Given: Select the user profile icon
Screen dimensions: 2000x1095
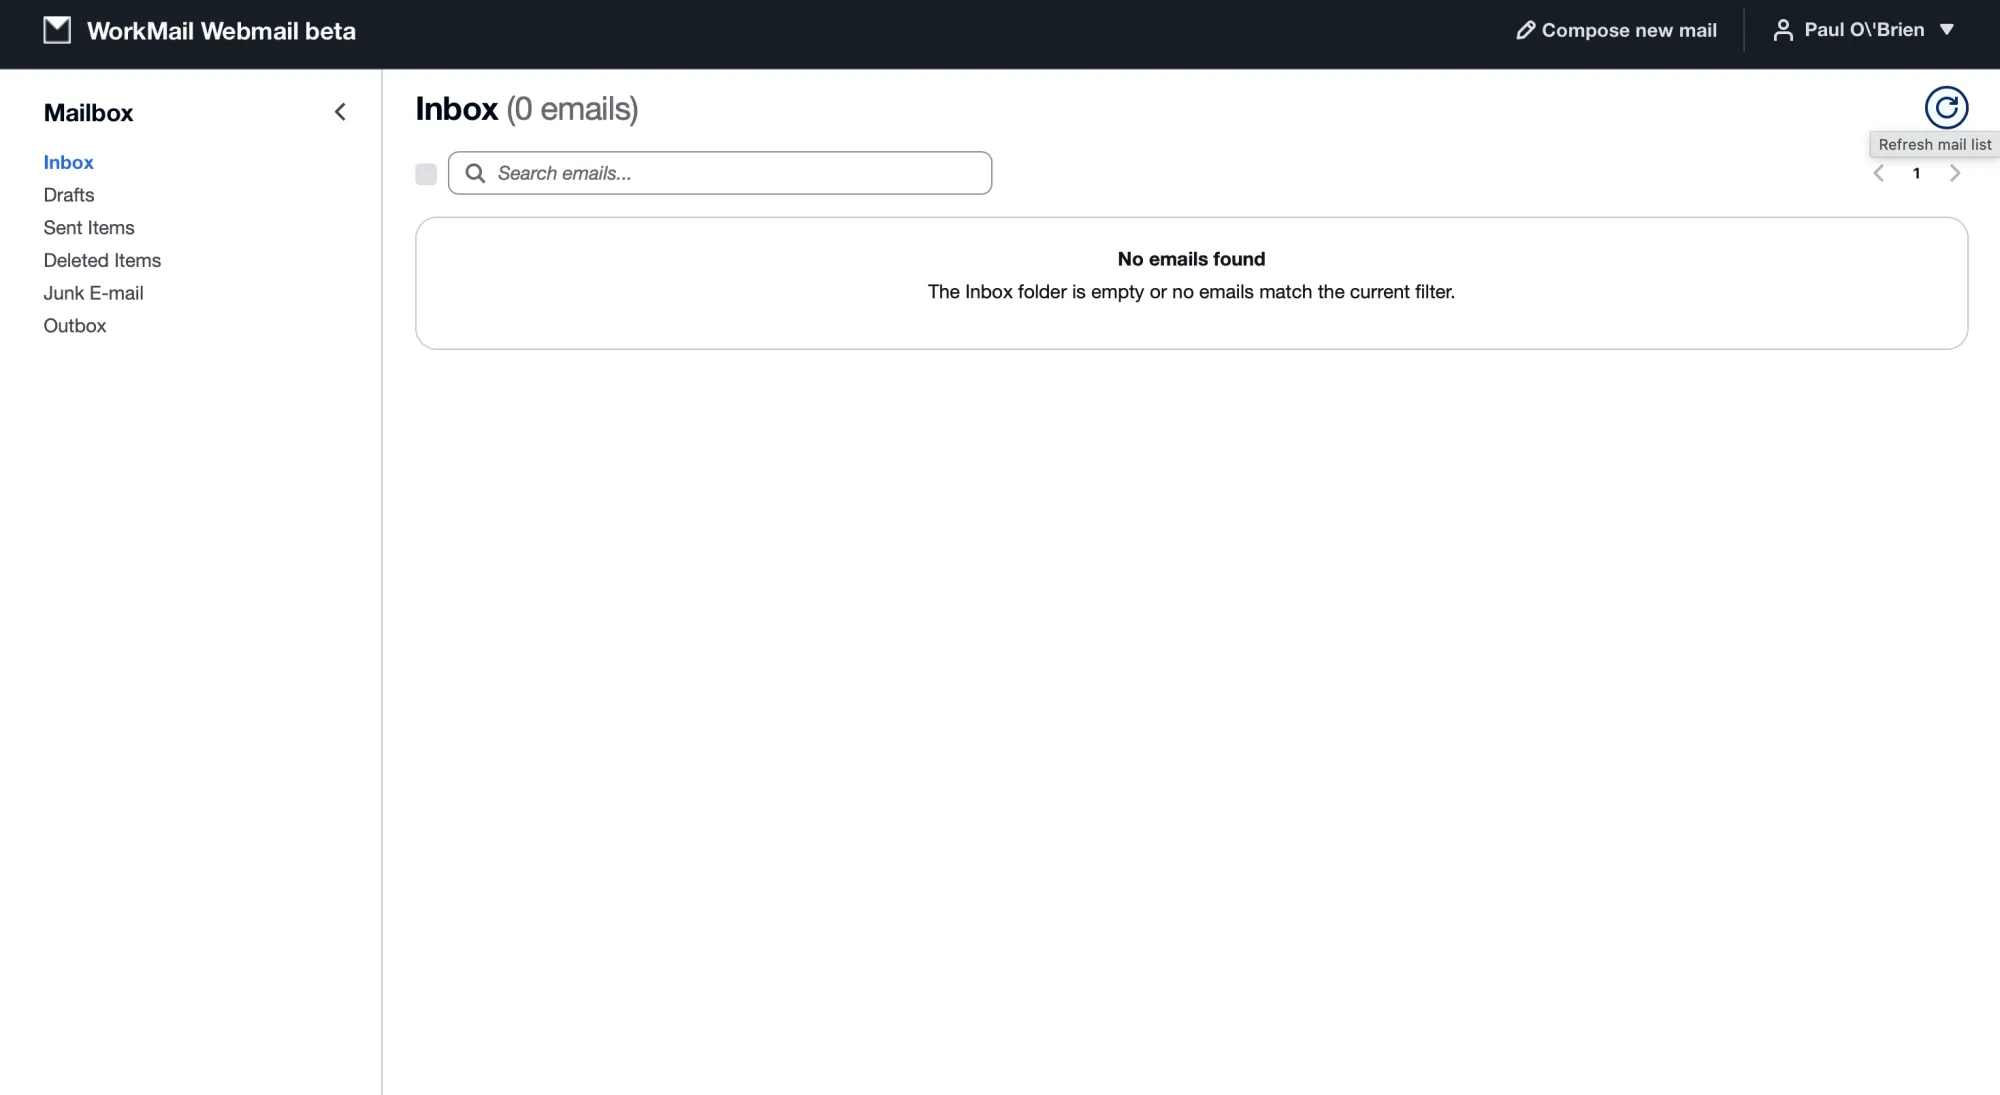Looking at the screenshot, I should [1784, 29].
